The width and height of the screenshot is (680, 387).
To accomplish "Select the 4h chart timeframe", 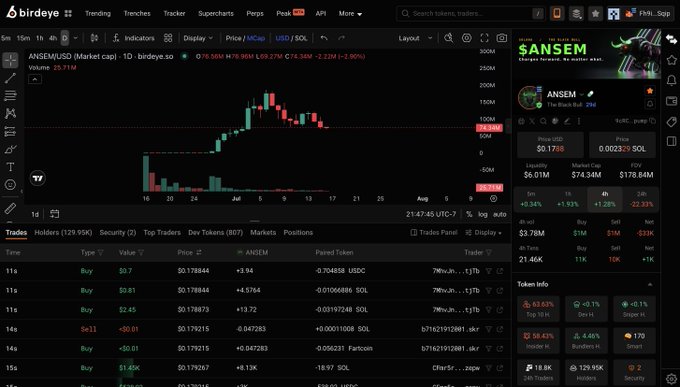I will [x=53, y=38].
